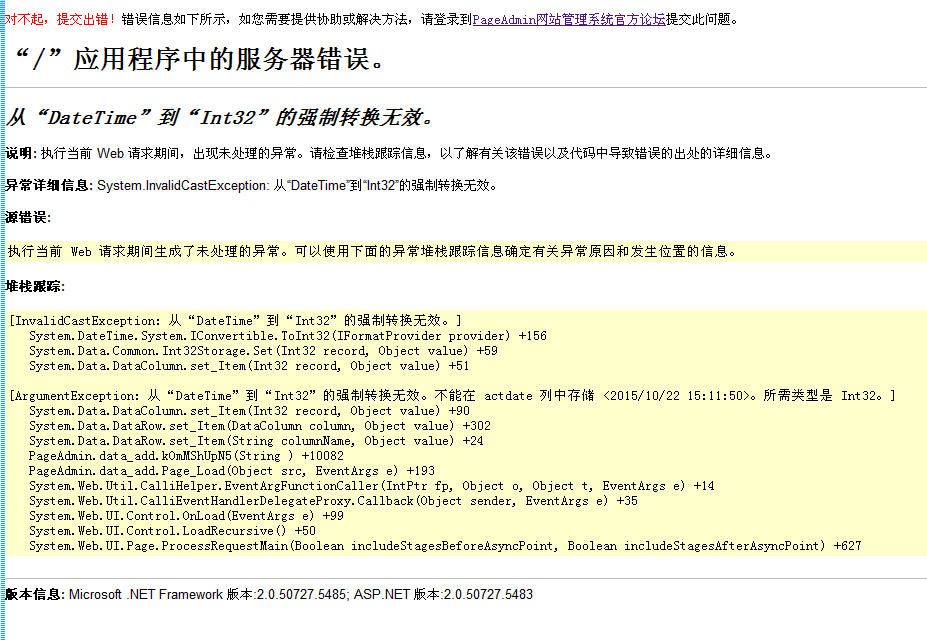Screen dimensions: 927x640
Task: Click the italic DateTime到Int32强制转换无效 subheading
Action: [220, 117]
